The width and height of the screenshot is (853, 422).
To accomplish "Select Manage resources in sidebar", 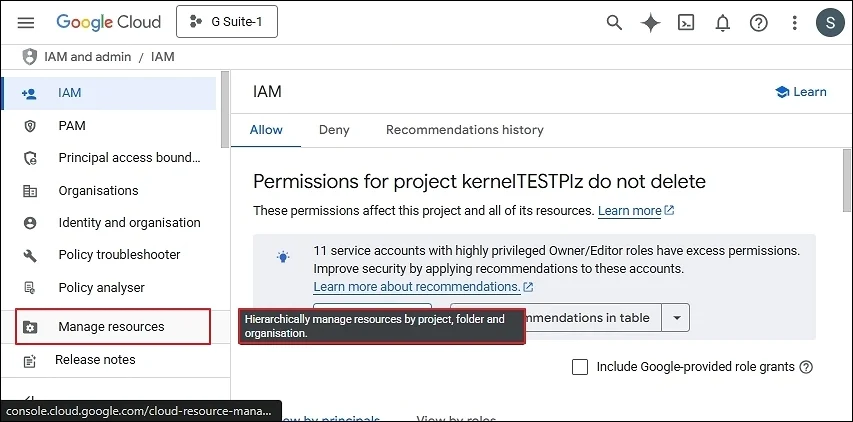I will pyautogui.click(x=113, y=326).
